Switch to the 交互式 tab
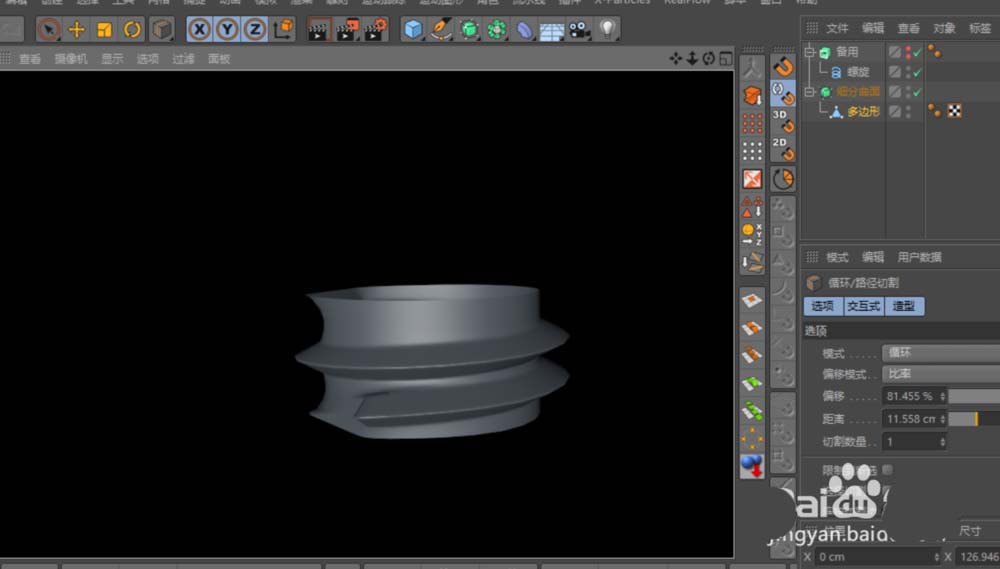The width and height of the screenshot is (1000, 569). (x=863, y=306)
